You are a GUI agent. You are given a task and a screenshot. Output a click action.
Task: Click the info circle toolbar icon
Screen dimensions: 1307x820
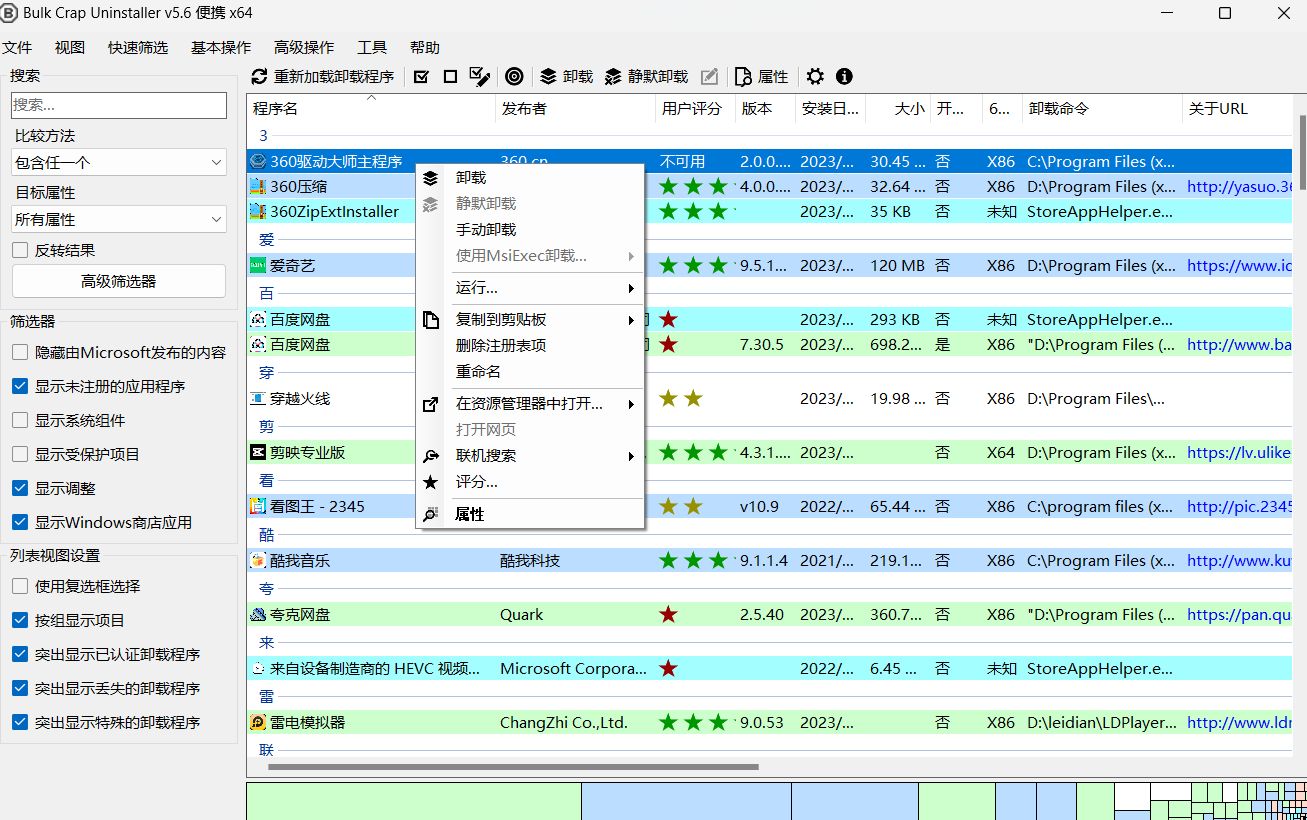pos(844,76)
